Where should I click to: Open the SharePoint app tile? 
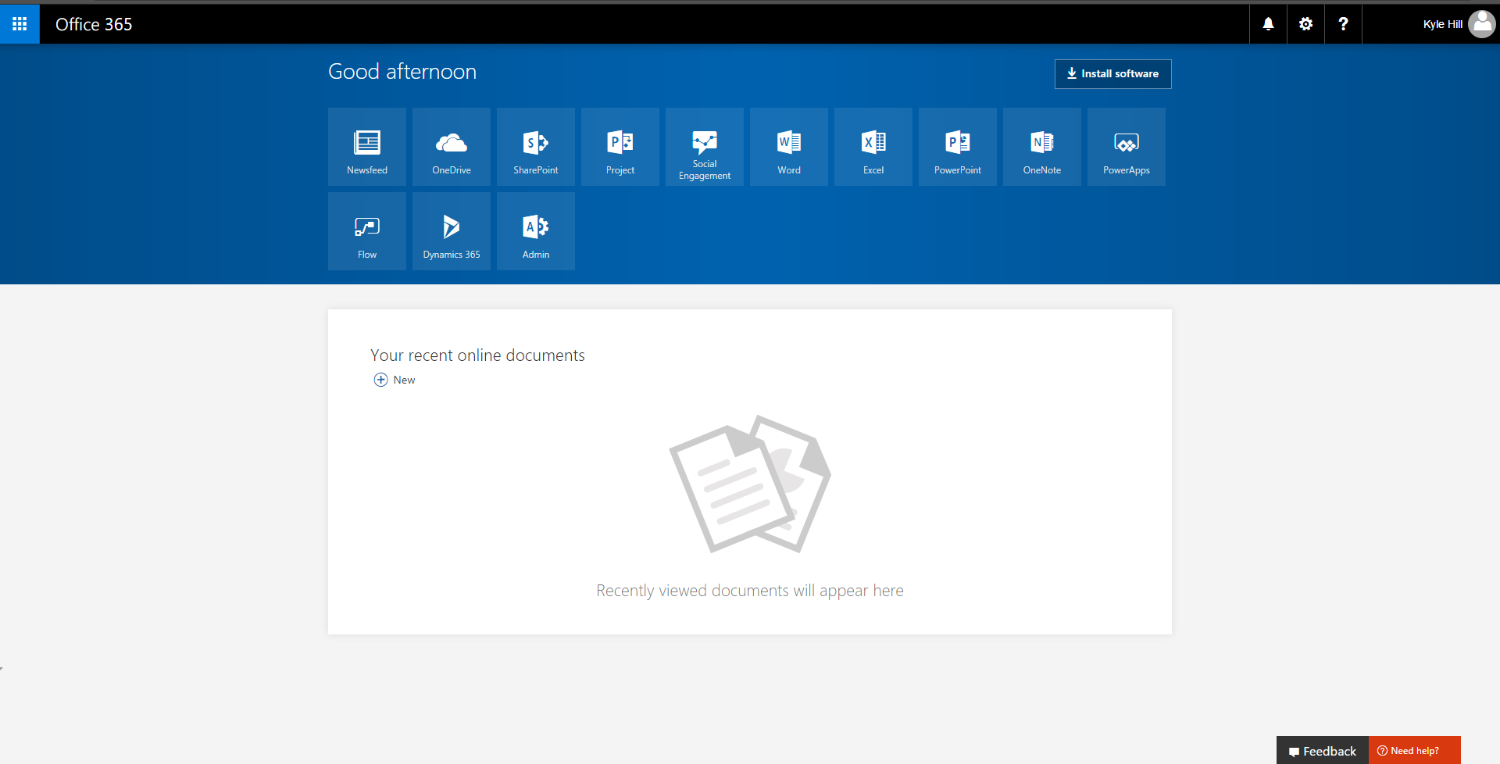coord(536,147)
